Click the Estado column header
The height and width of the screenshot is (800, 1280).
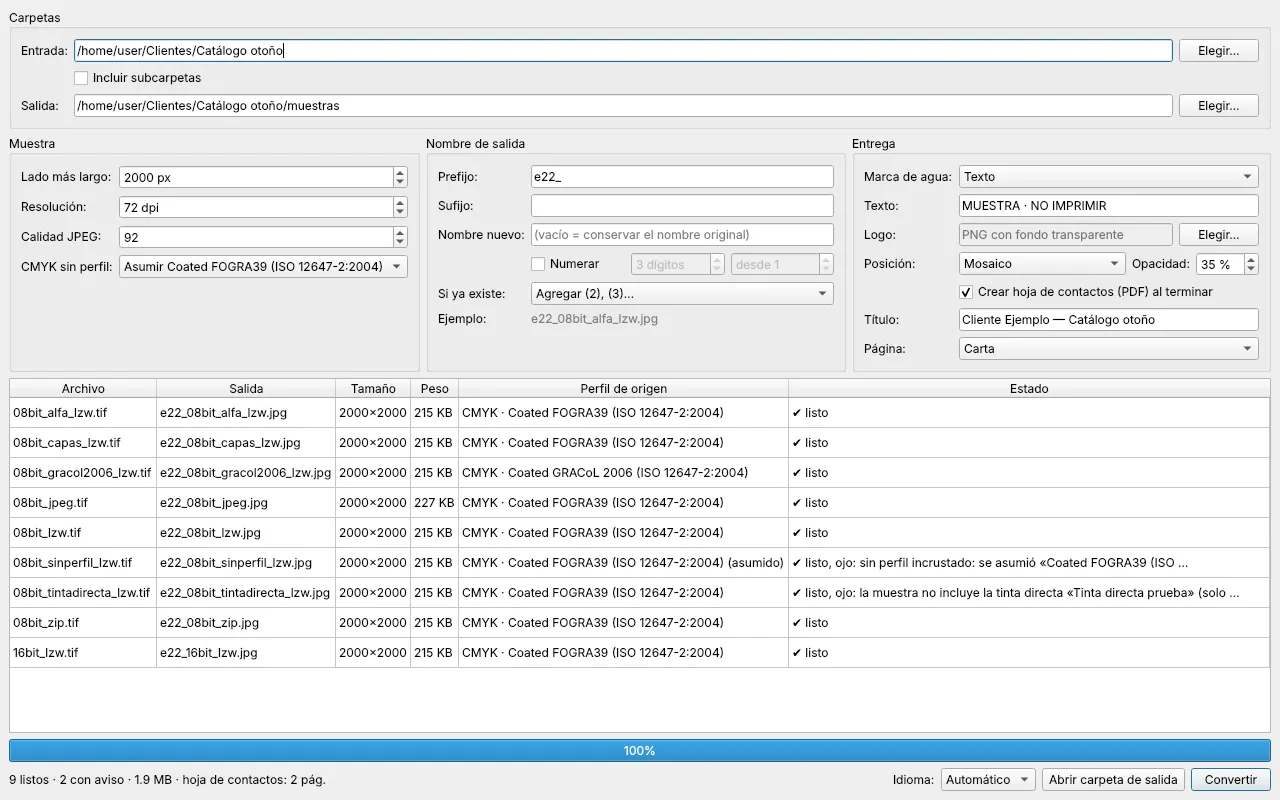pyautogui.click(x=1029, y=389)
